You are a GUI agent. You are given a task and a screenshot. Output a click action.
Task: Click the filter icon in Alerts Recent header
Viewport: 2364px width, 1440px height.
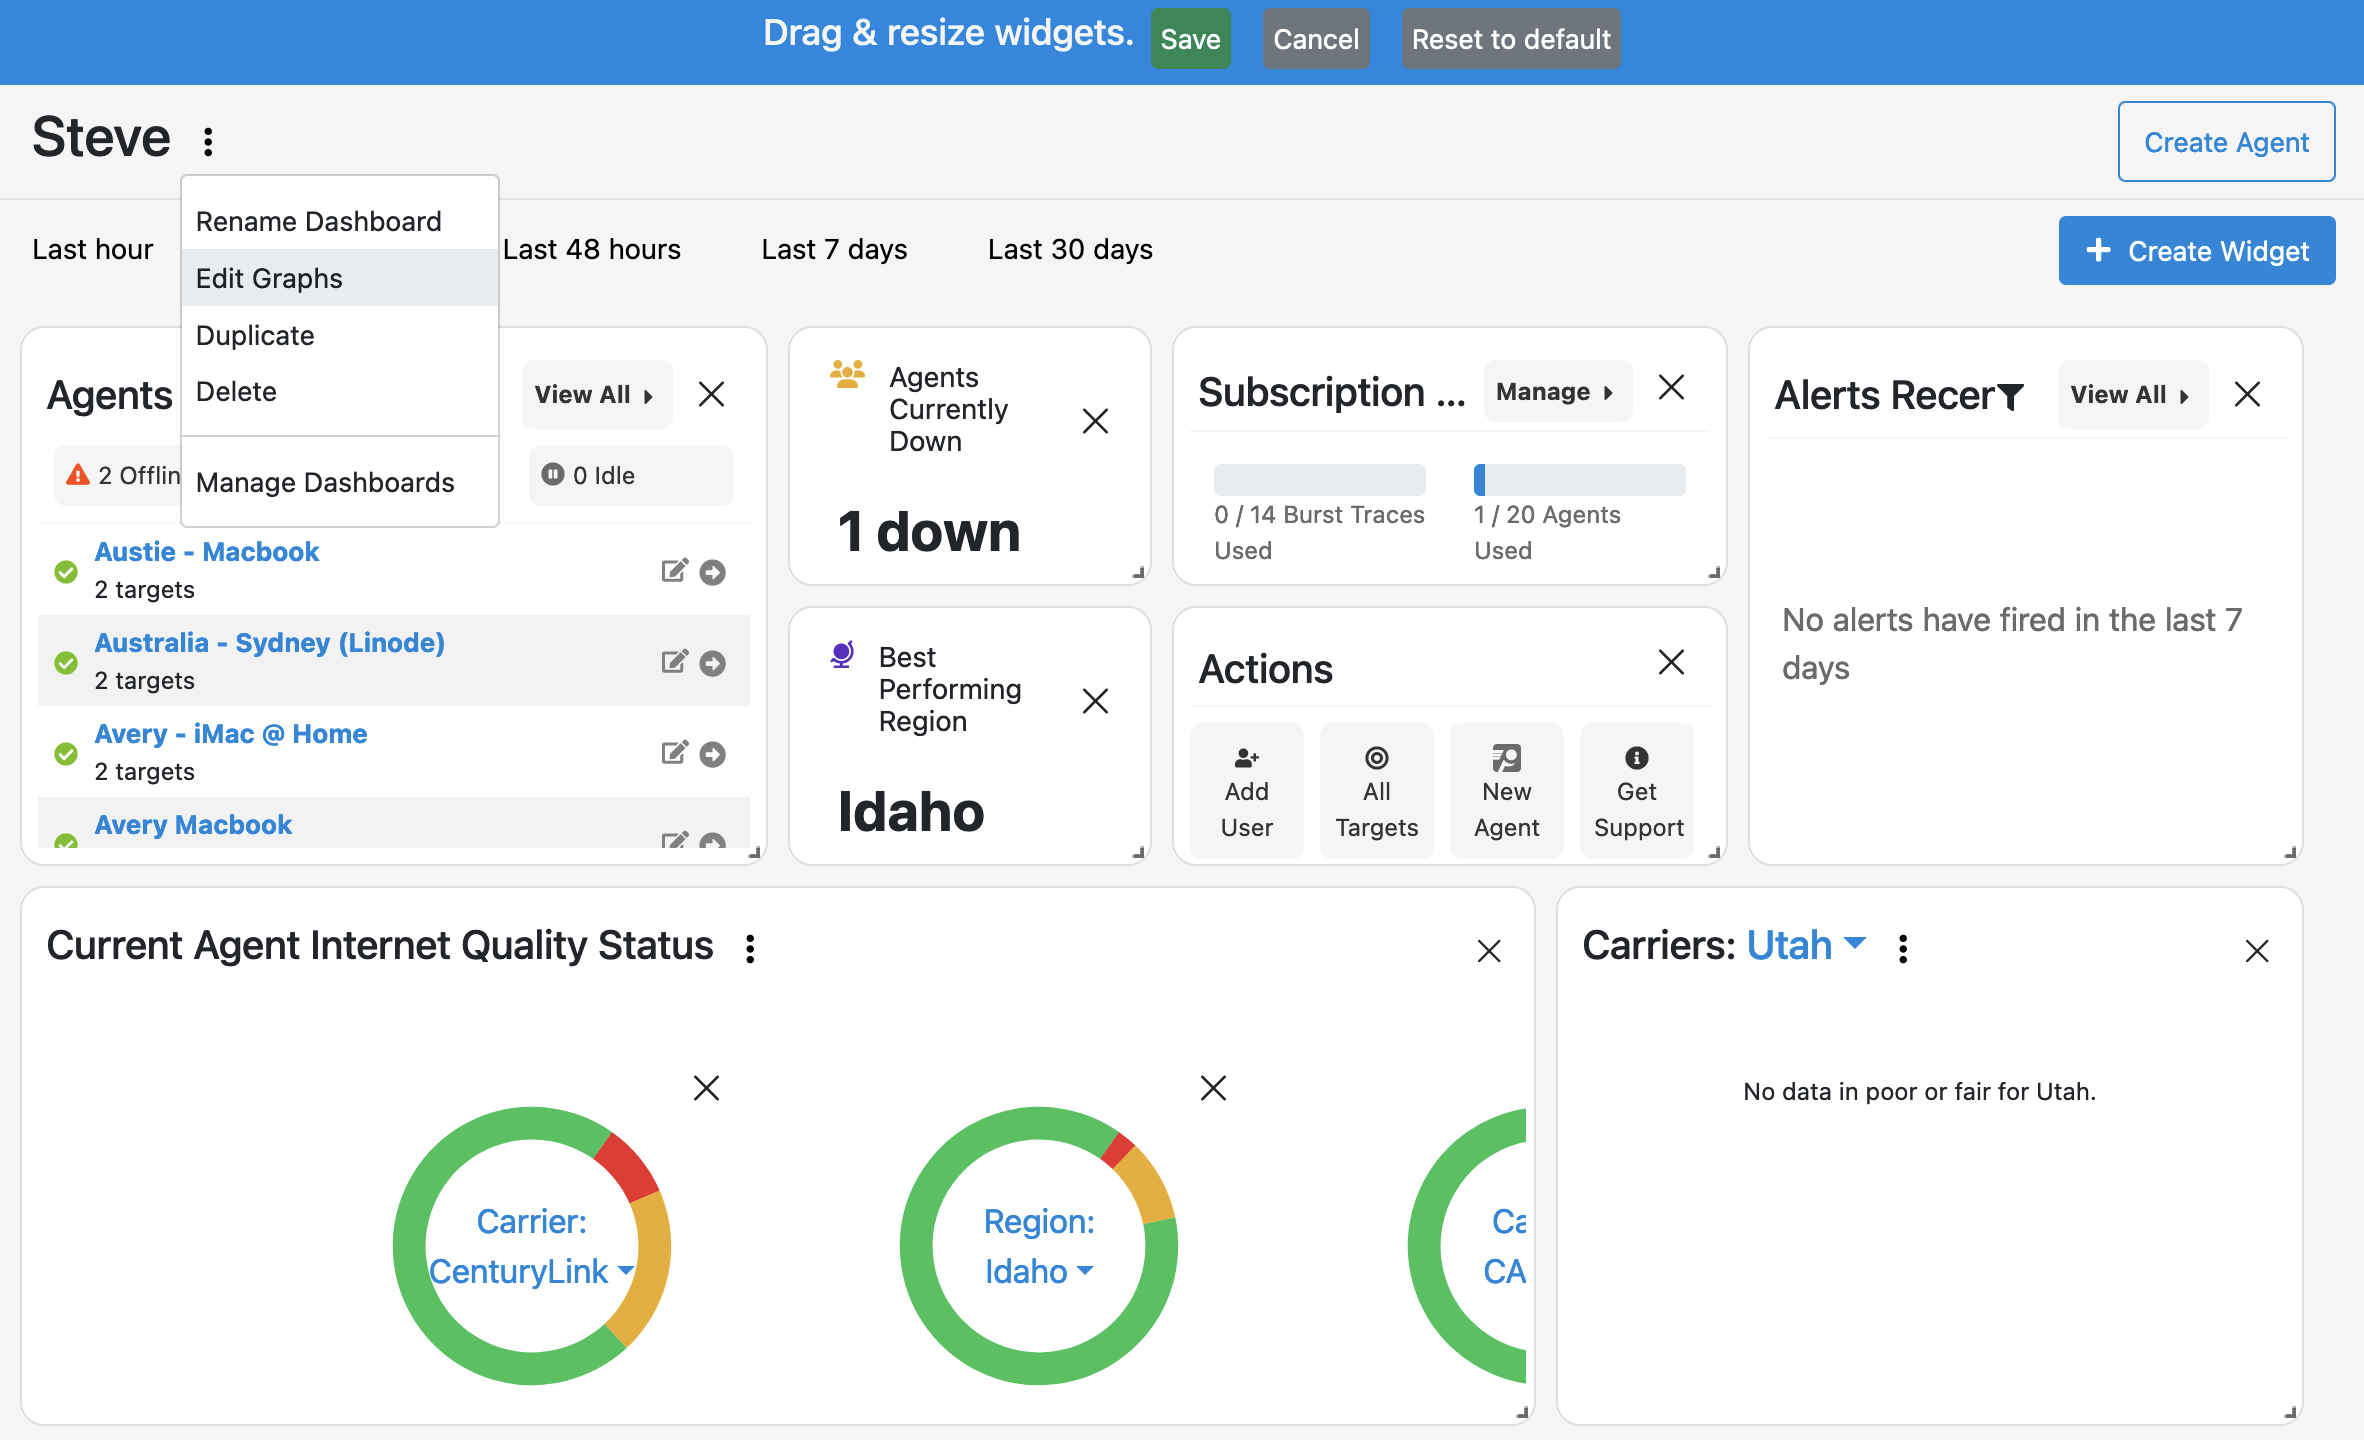click(2012, 395)
